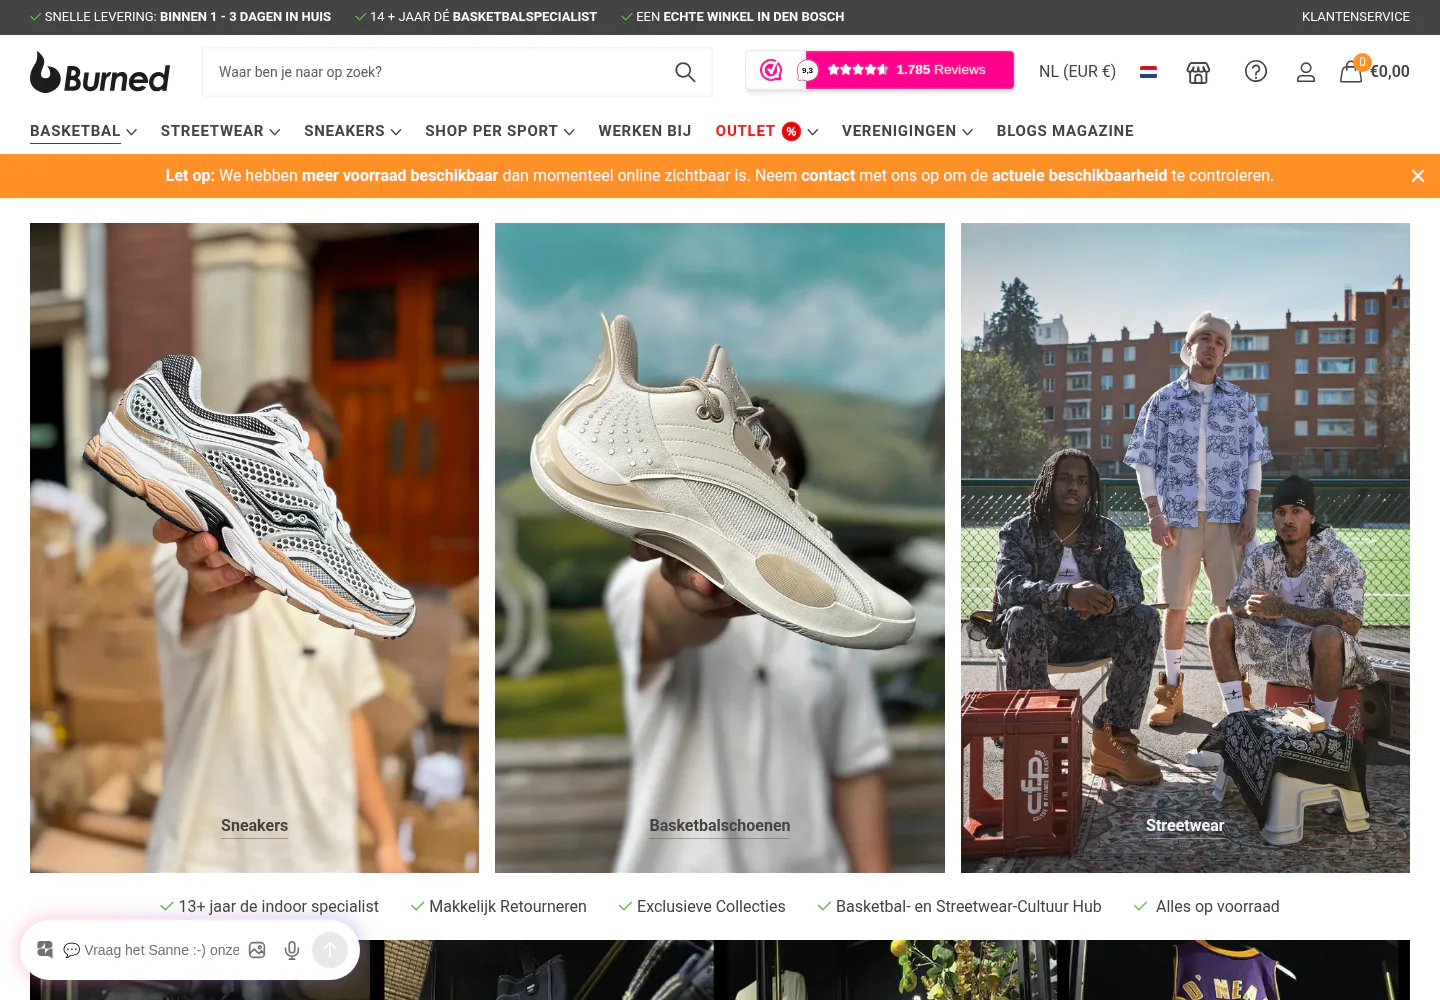
Task: Expand the Basketbal menu chevron
Action: (131, 132)
